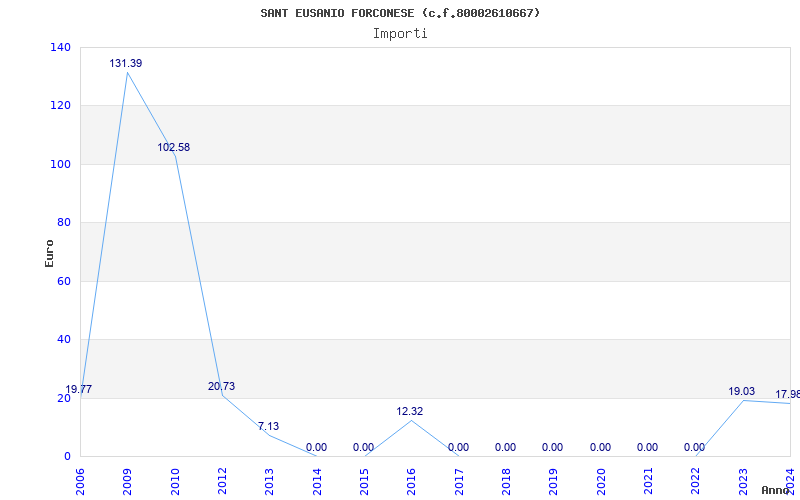Select the 20.73 data label
Image resolution: width=800 pixels, height=500 pixels.
[x=221, y=386]
